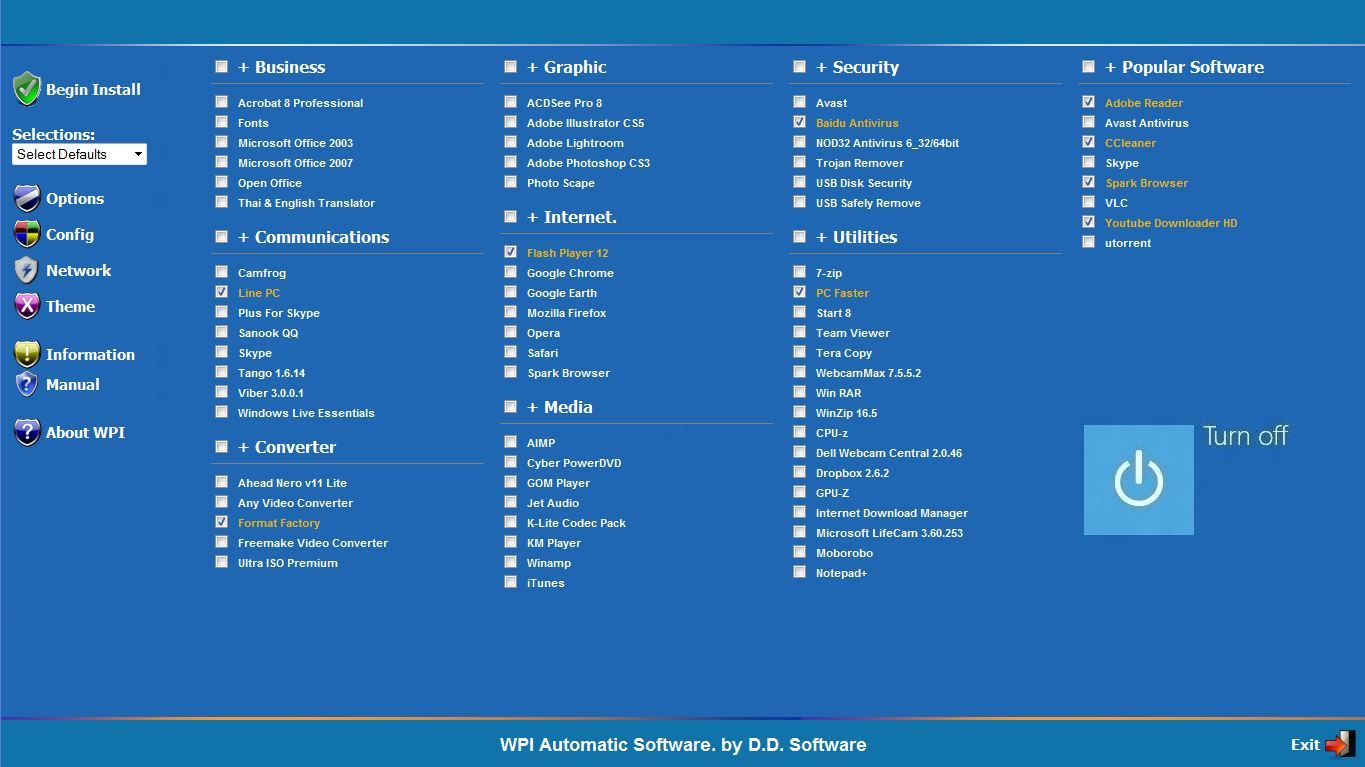This screenshot has height=767, width=1365.
Task: Click the "Dropbox 2.6.2" label
Action: 852,473
